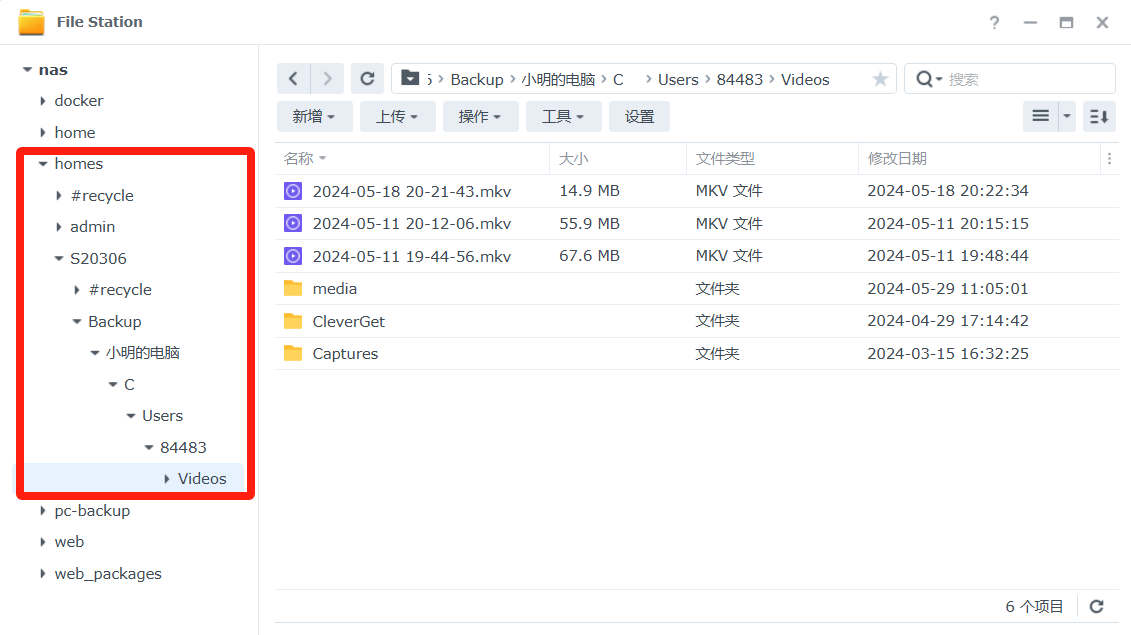Click the search input field
Screen dimensions: 1131x635
tap(1027, 79)
